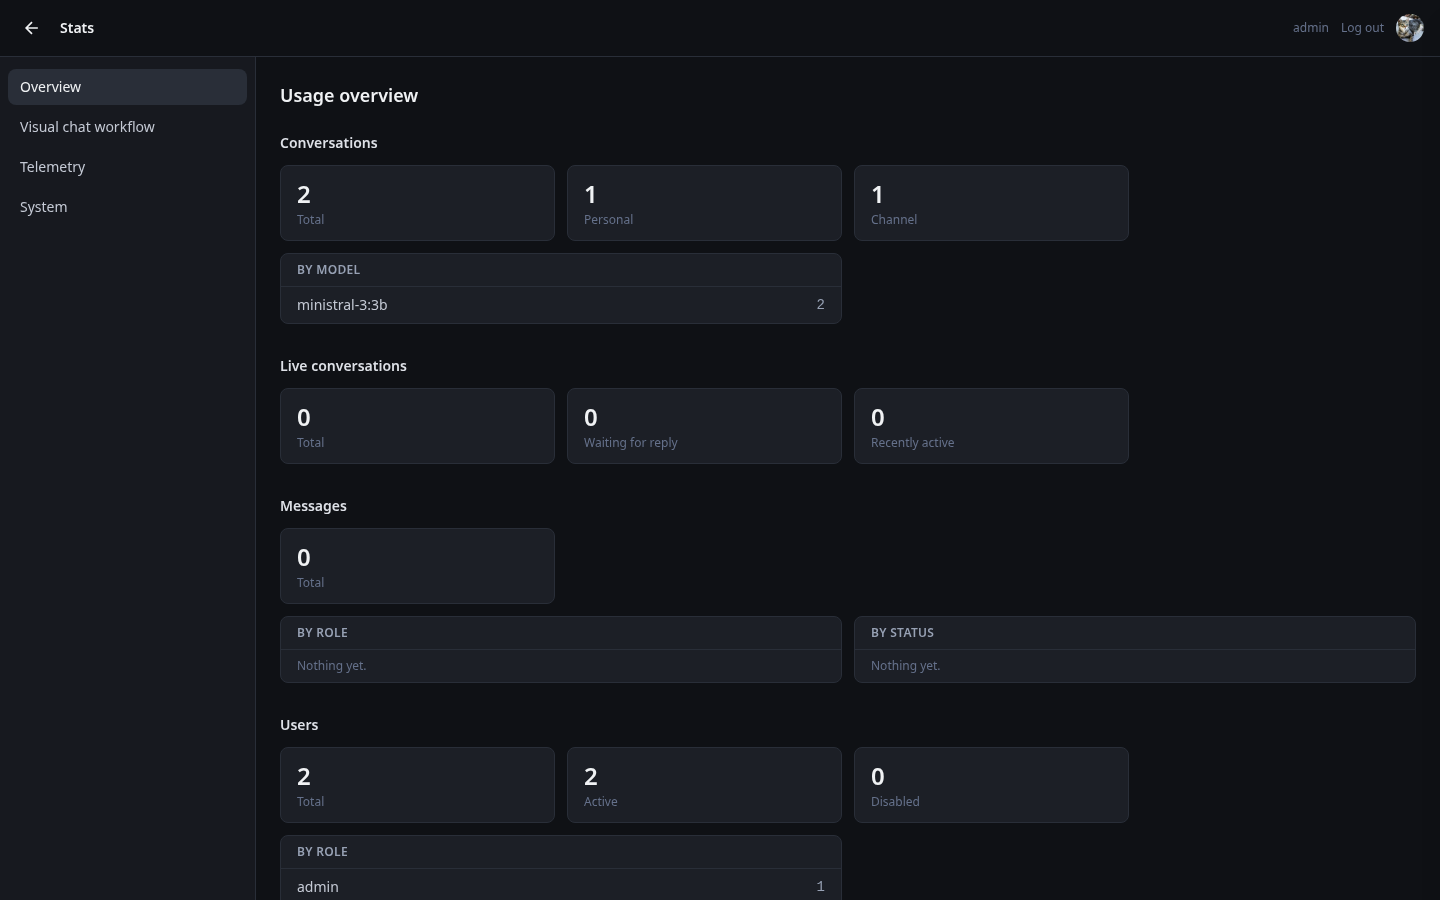The width and height of the screenshot is (1440, 900).
Task: Open the Visual chat workflow page
Action: pos(127,127)
